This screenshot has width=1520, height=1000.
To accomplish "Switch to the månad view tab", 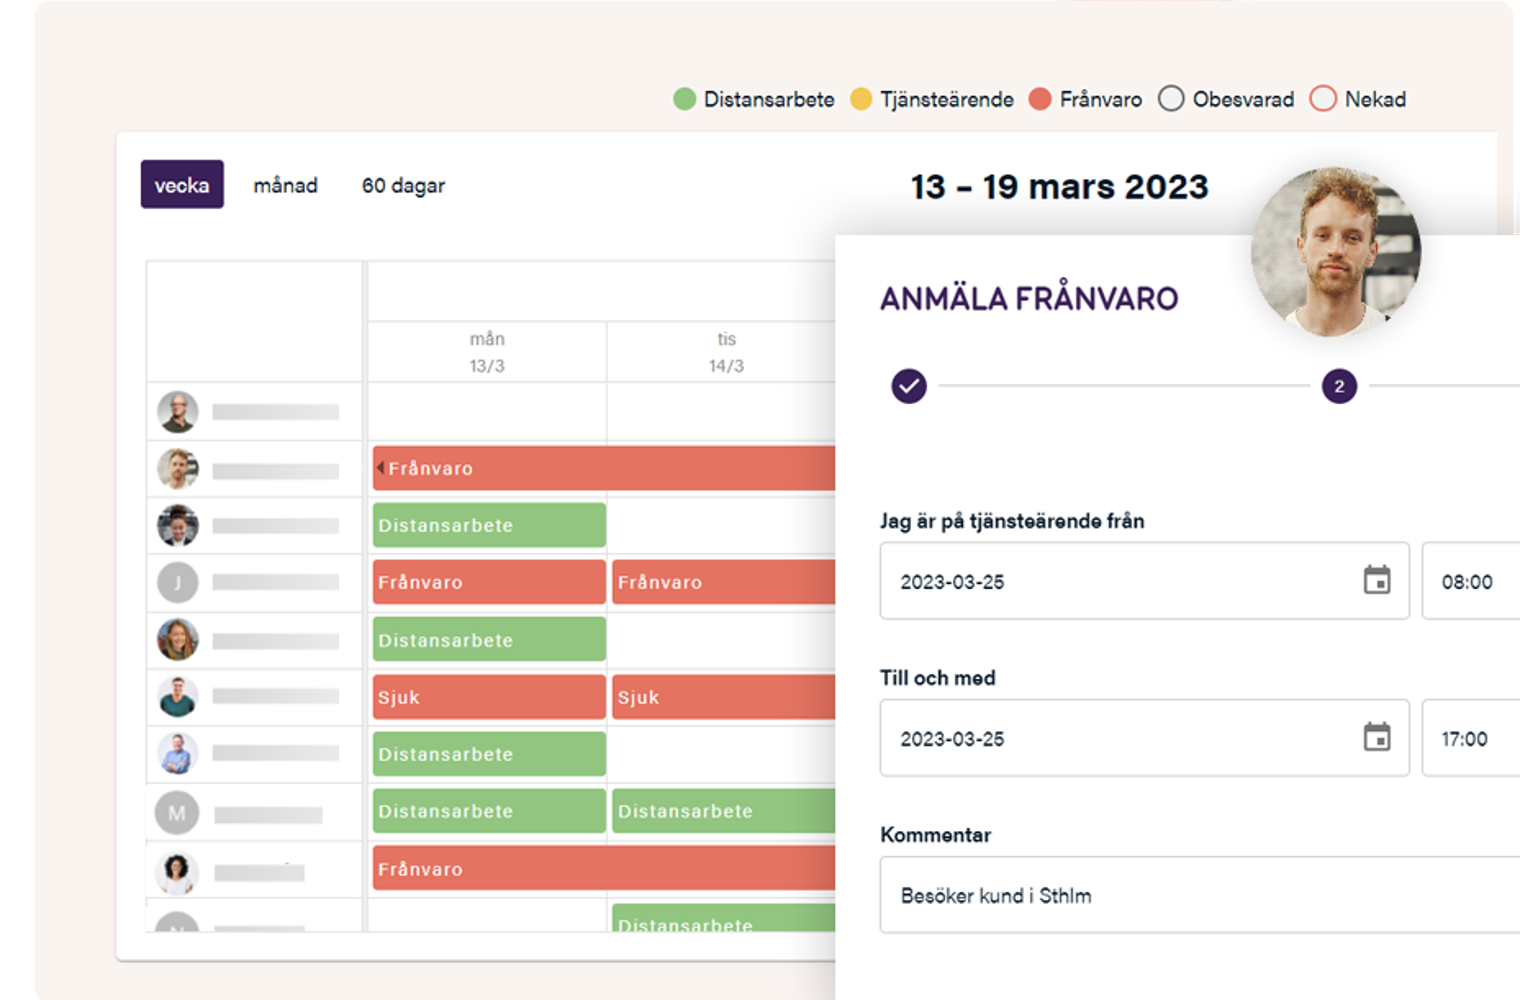I will pyautogui.click(x=285, y=185).
